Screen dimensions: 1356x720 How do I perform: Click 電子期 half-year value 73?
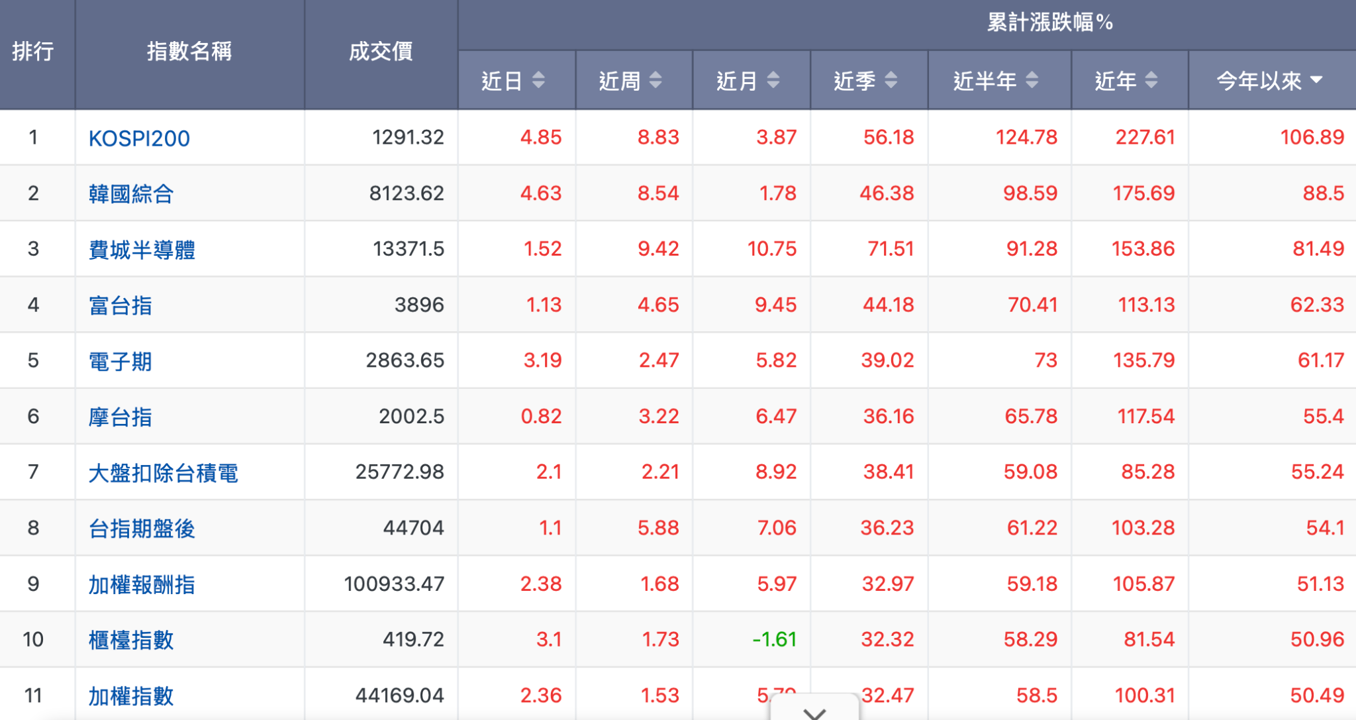(x=1046, y=361)
